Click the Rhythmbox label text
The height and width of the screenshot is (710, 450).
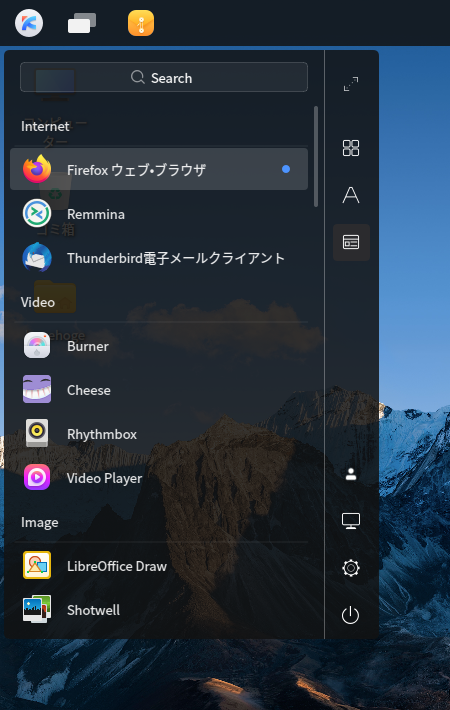pyautogui.click(x=102, y=434)
